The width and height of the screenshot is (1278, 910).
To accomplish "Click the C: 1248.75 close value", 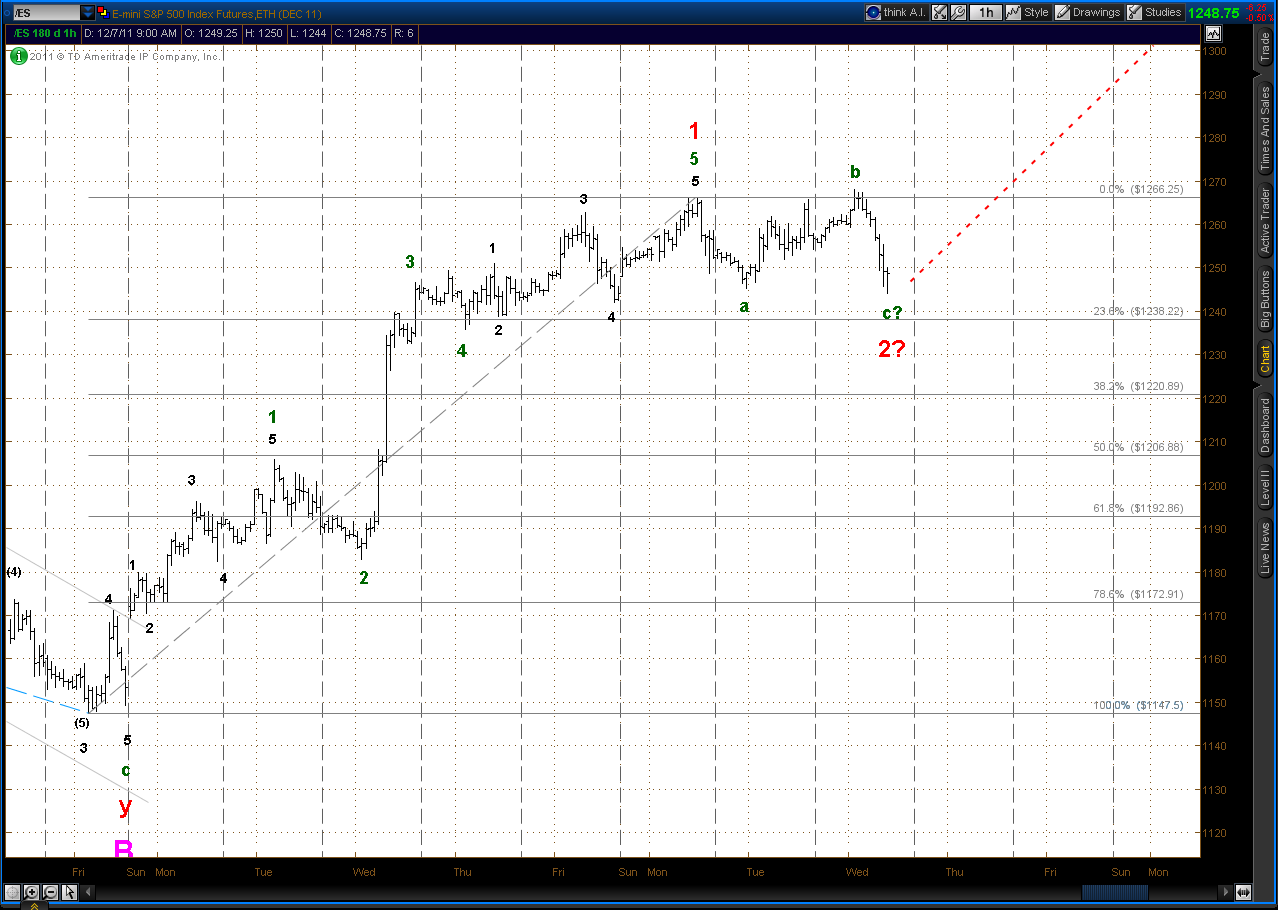I will (360, 33).
